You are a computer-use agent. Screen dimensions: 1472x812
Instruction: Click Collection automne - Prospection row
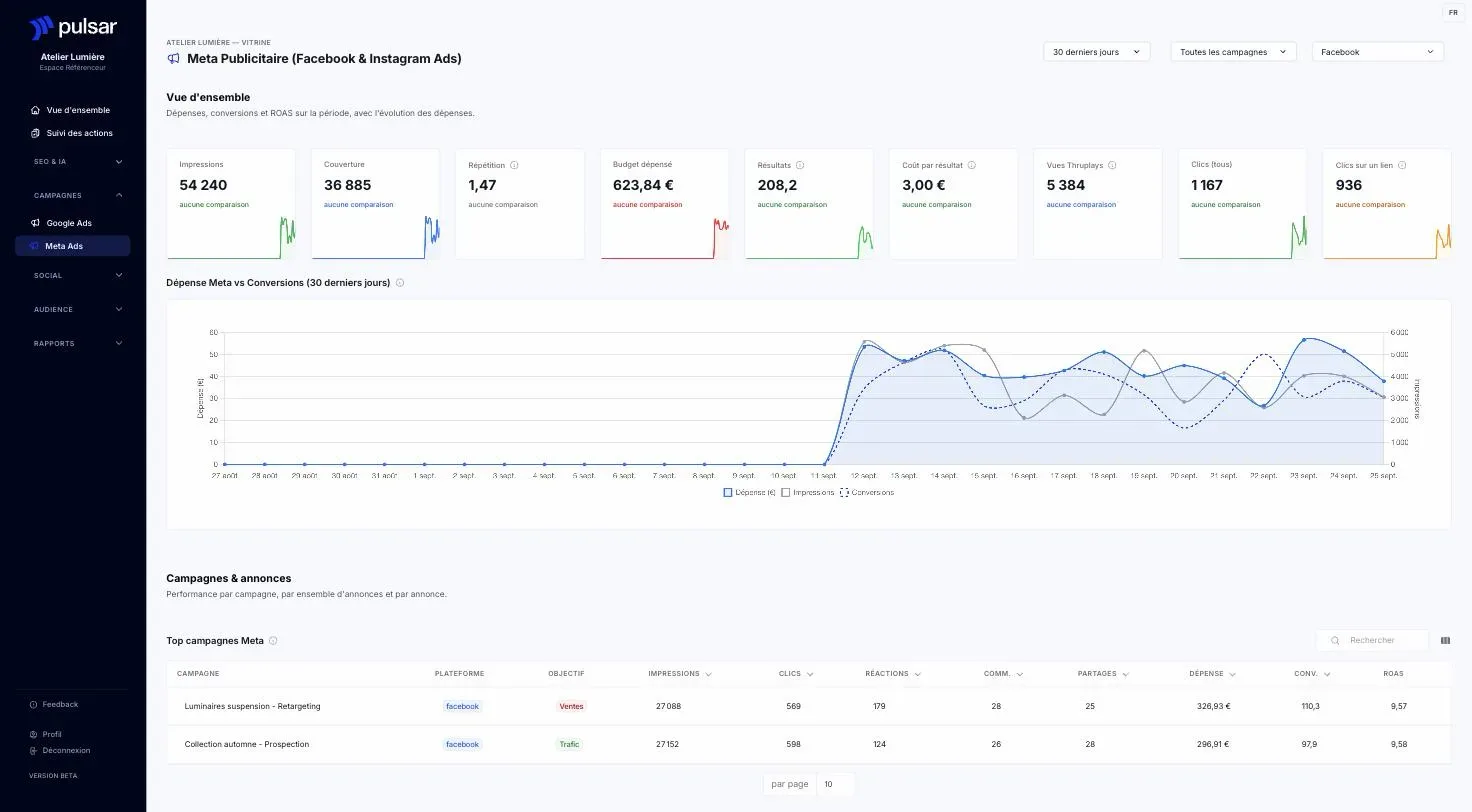click(808, 744)
